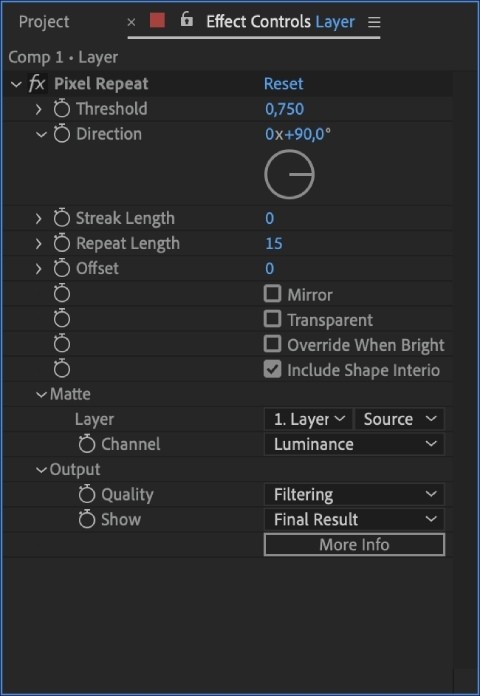Click the Channel stopwatch icon
The width and height of the screenshot is (480, 696).
coord(87,444)
